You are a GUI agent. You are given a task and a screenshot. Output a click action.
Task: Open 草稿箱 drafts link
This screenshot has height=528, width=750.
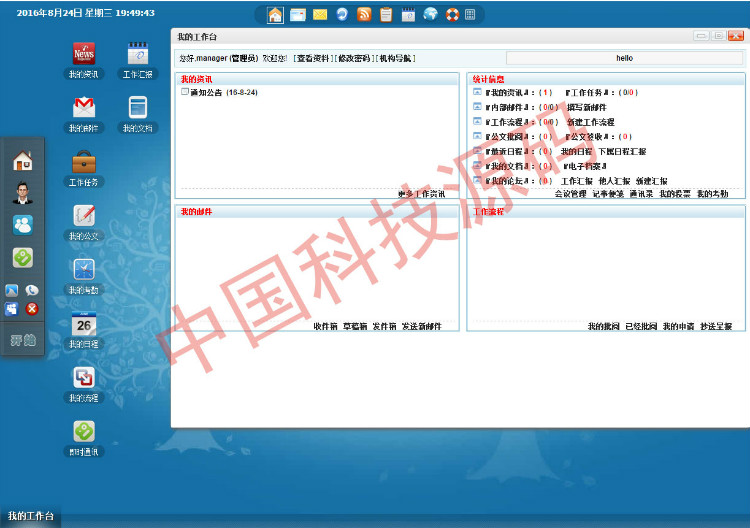point(355,326)
